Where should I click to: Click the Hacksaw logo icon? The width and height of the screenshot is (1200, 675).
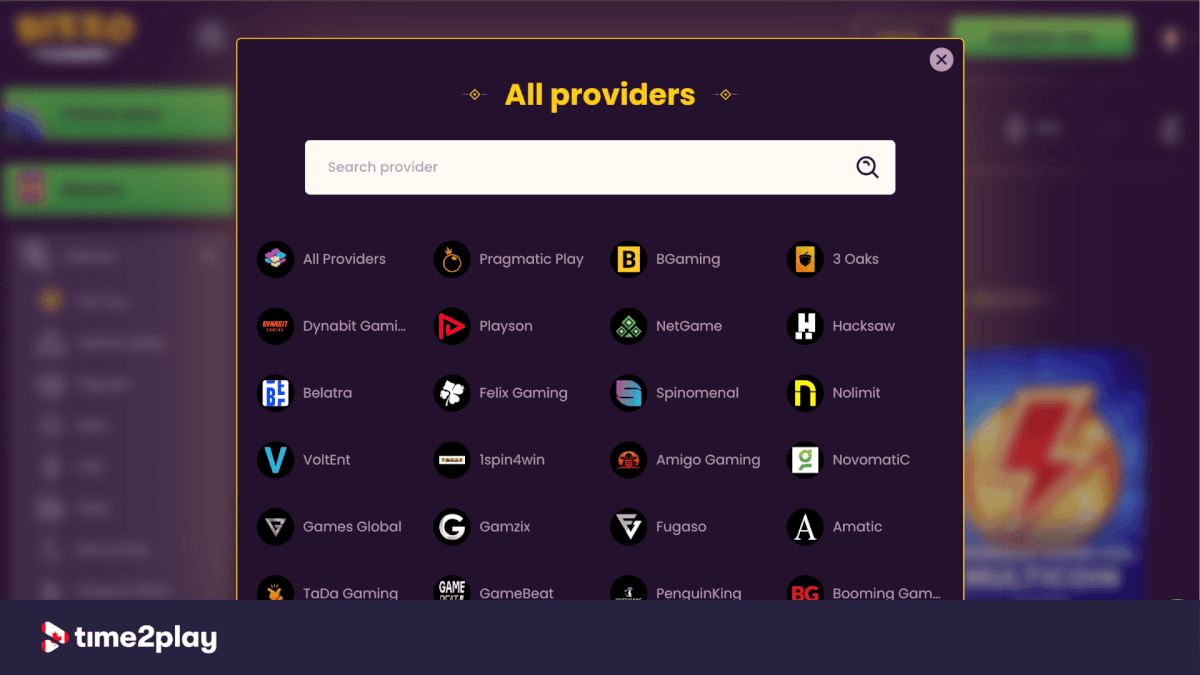805,326
